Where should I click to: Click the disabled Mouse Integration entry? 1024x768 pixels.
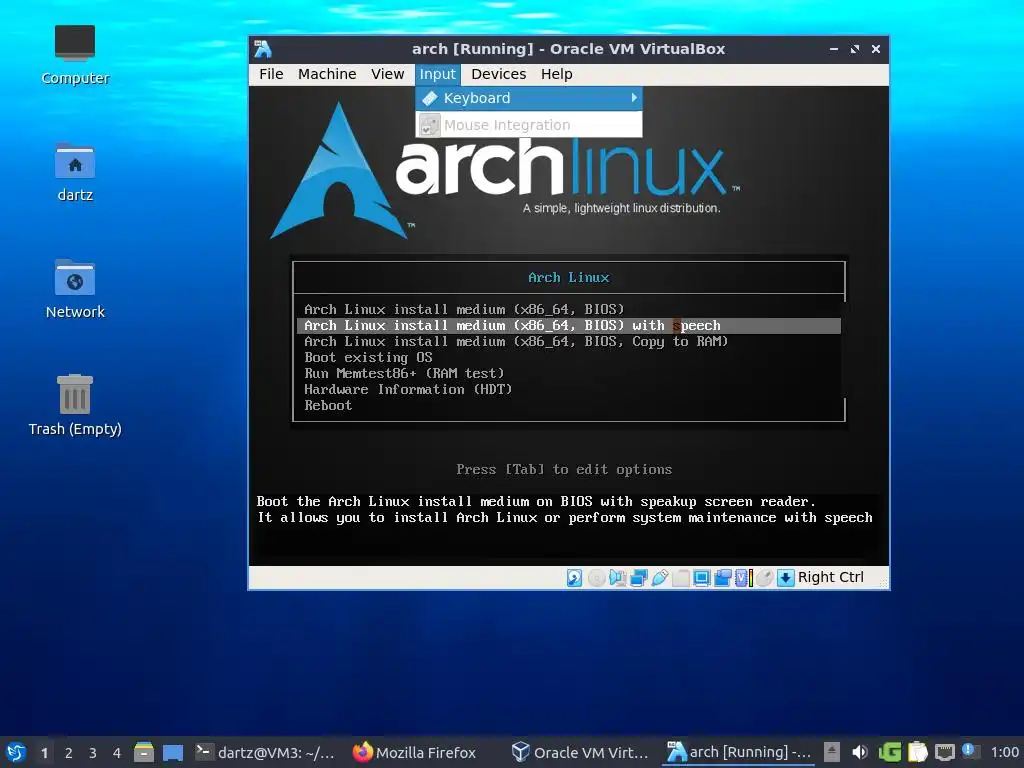pos(529,125)
